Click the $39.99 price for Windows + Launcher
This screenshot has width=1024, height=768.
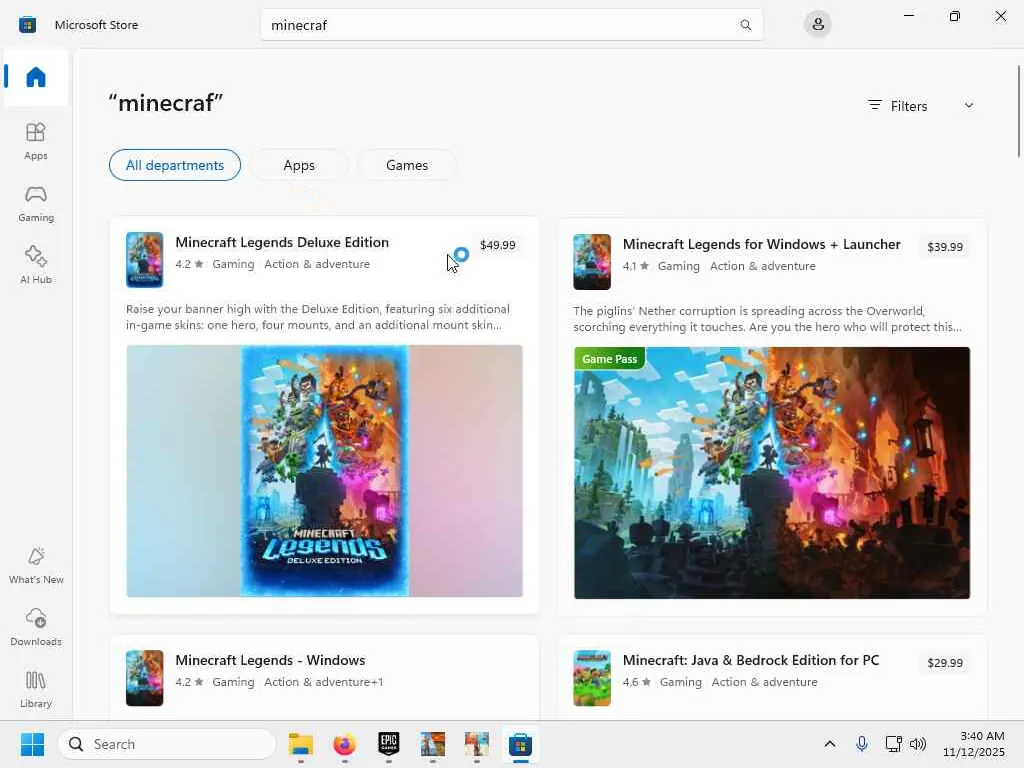945,247
